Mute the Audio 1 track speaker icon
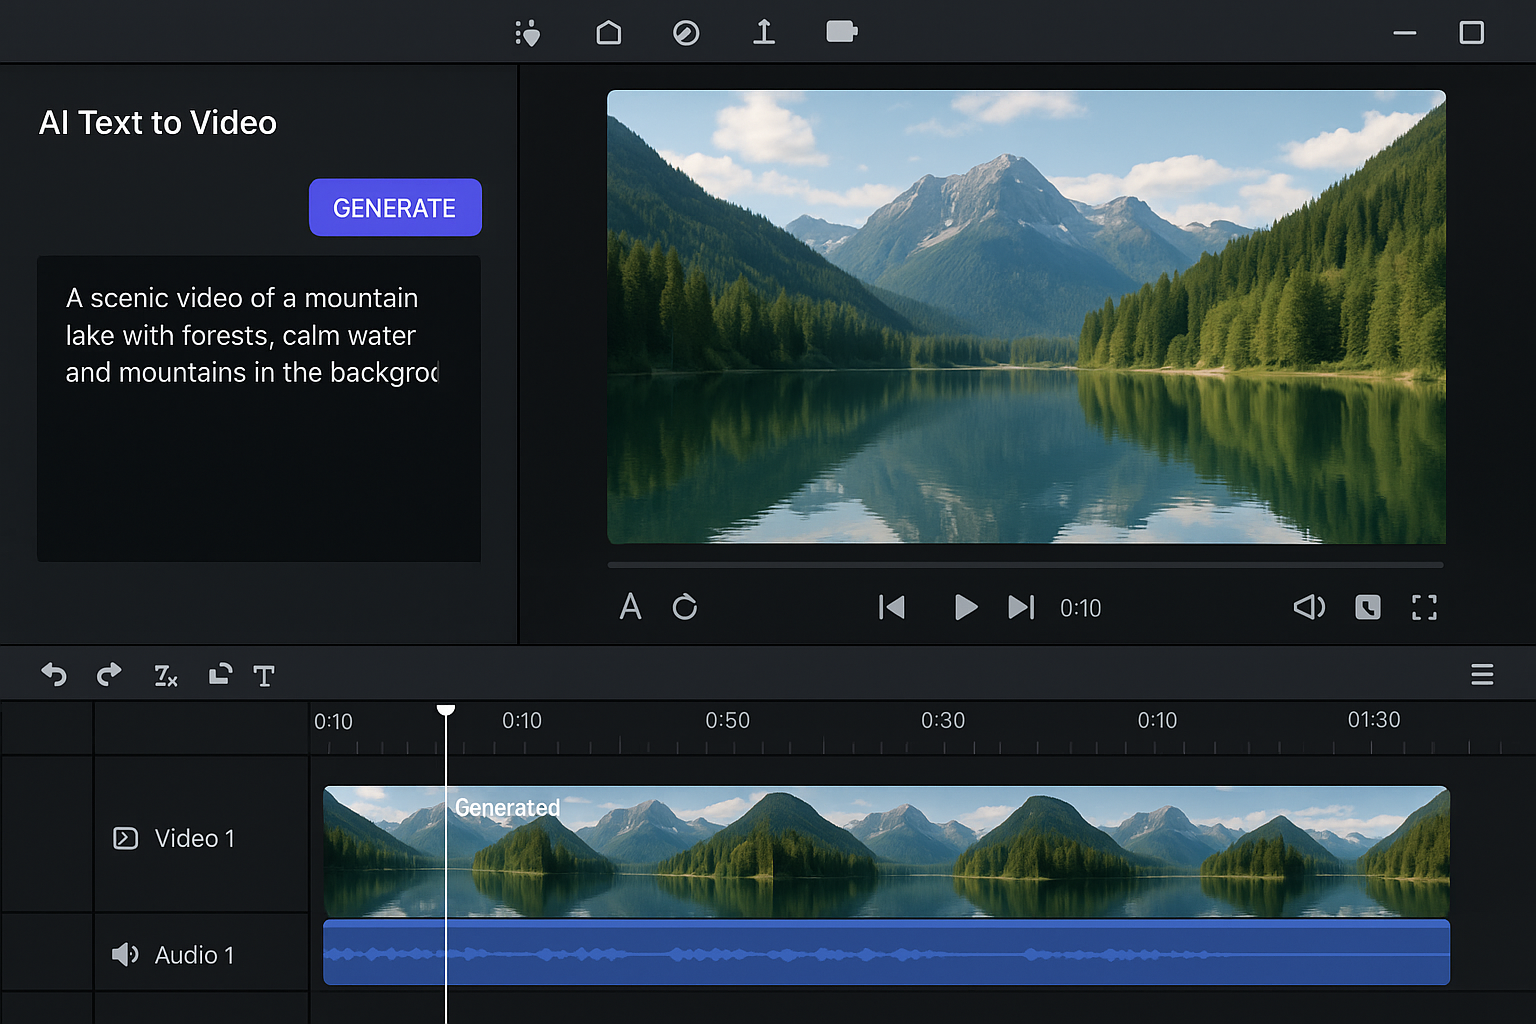The image size is (1536, 1024). pos(125,955)
